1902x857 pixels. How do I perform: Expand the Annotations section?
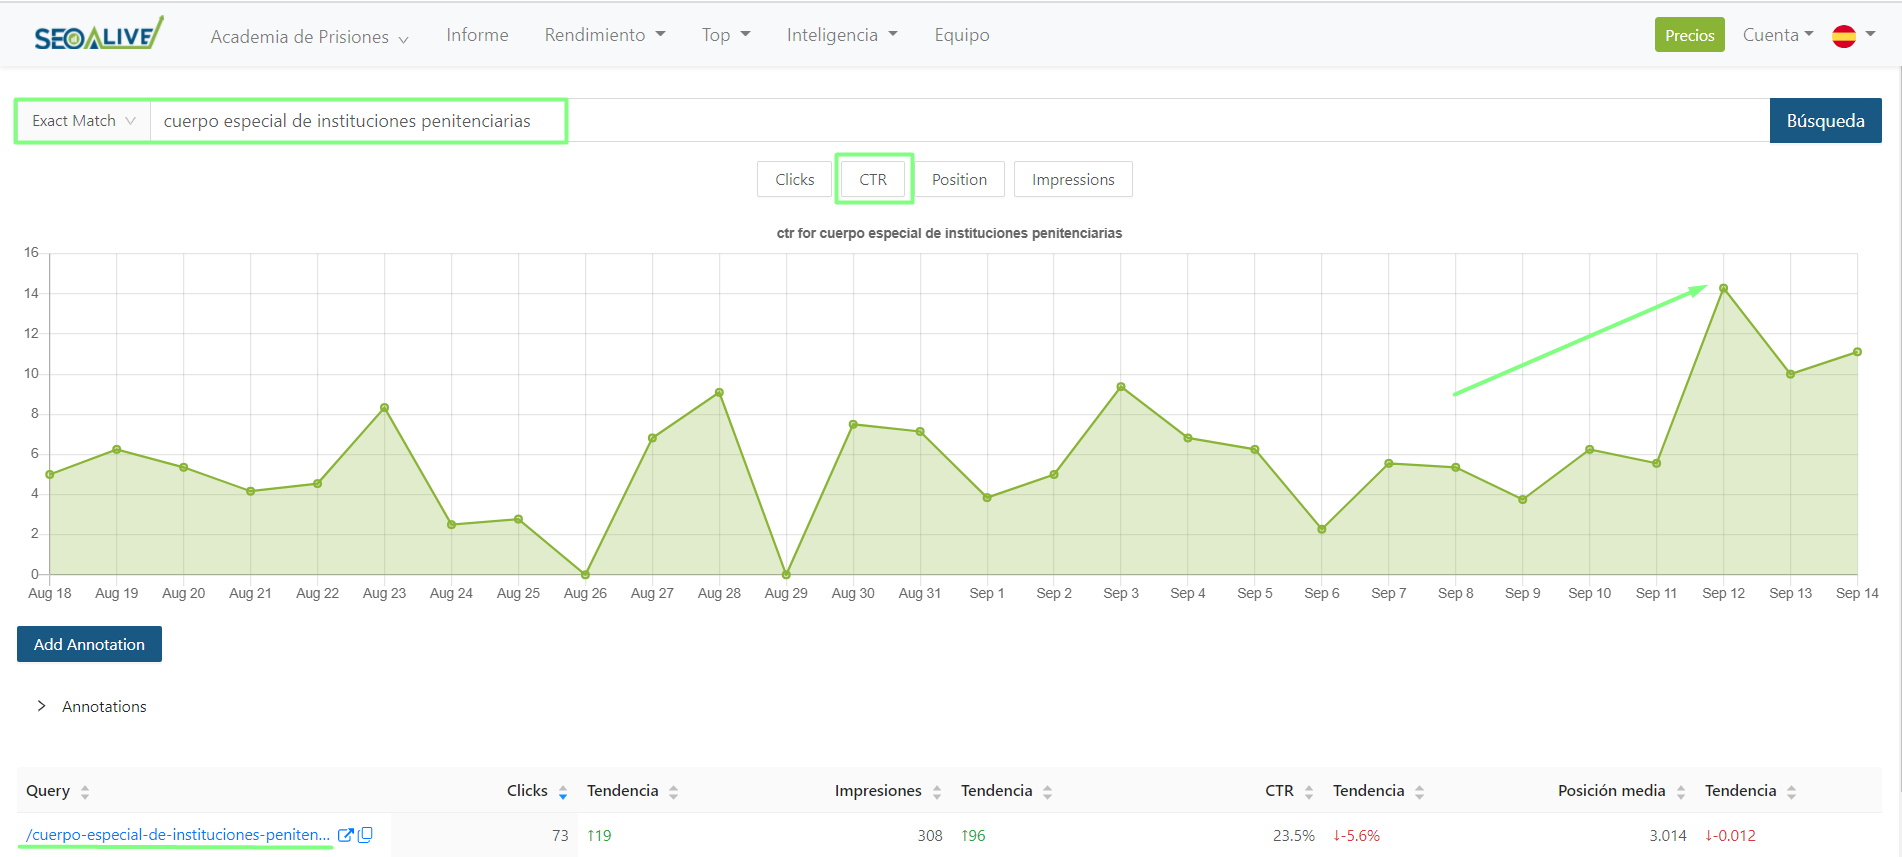click(x=42, y=706)
